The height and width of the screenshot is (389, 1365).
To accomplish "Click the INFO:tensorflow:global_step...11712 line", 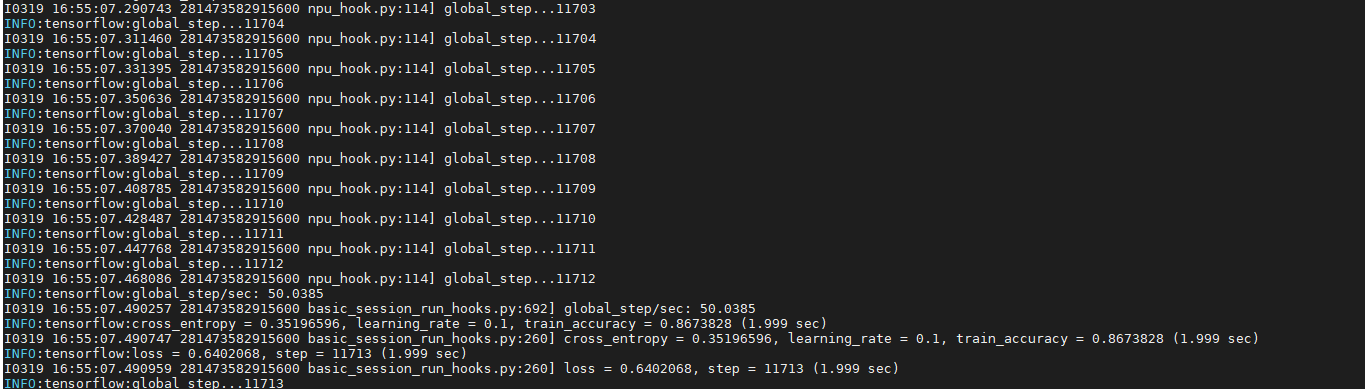I will (144, 264).
